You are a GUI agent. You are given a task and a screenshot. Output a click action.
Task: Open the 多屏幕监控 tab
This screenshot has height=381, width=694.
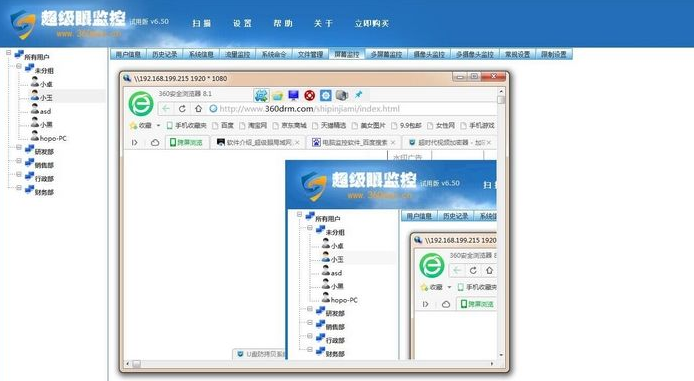coord(386,54)
